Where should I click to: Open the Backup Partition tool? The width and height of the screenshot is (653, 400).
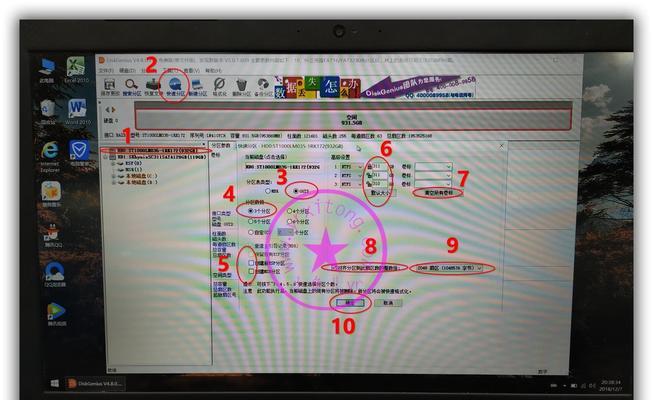tap(263, 86)
